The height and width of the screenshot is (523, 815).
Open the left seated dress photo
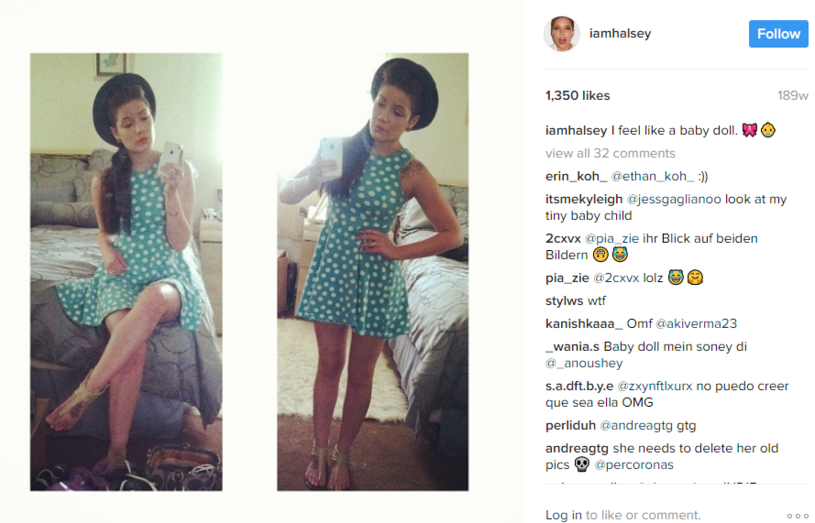click(x=126, y=272)
